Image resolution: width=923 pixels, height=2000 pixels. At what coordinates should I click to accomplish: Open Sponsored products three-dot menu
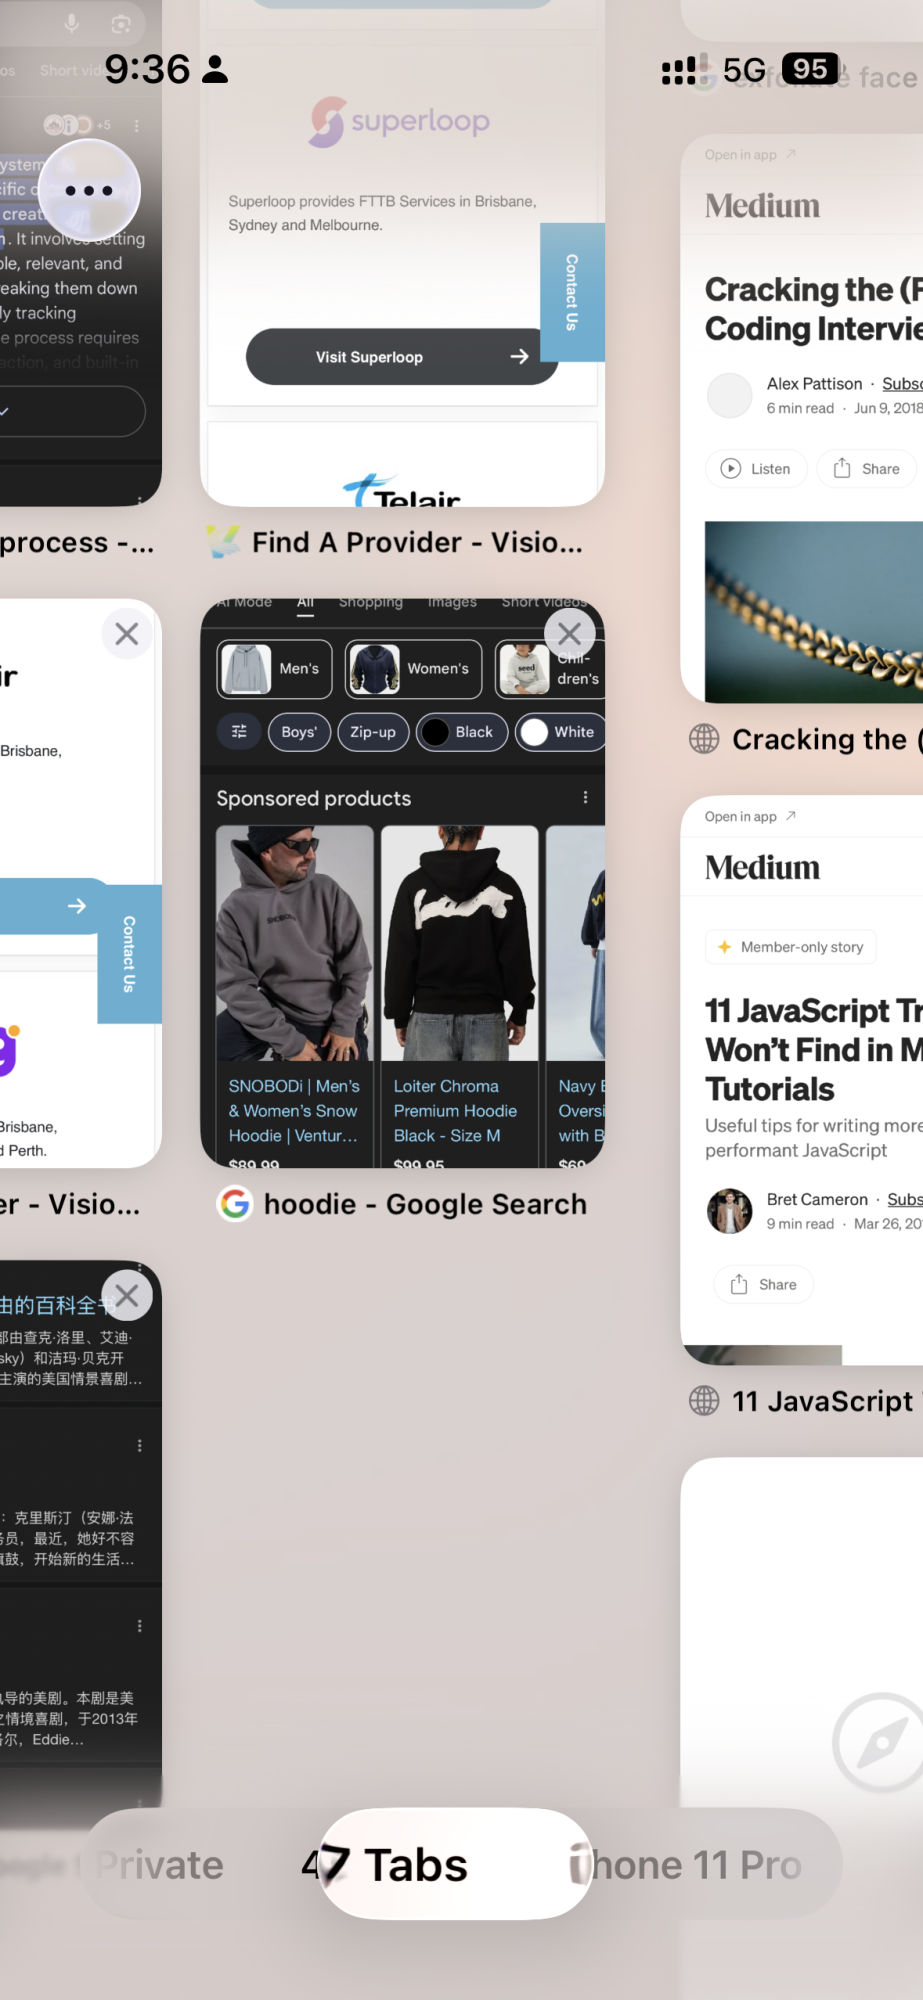pyautogui.click(x=585, y=797)
